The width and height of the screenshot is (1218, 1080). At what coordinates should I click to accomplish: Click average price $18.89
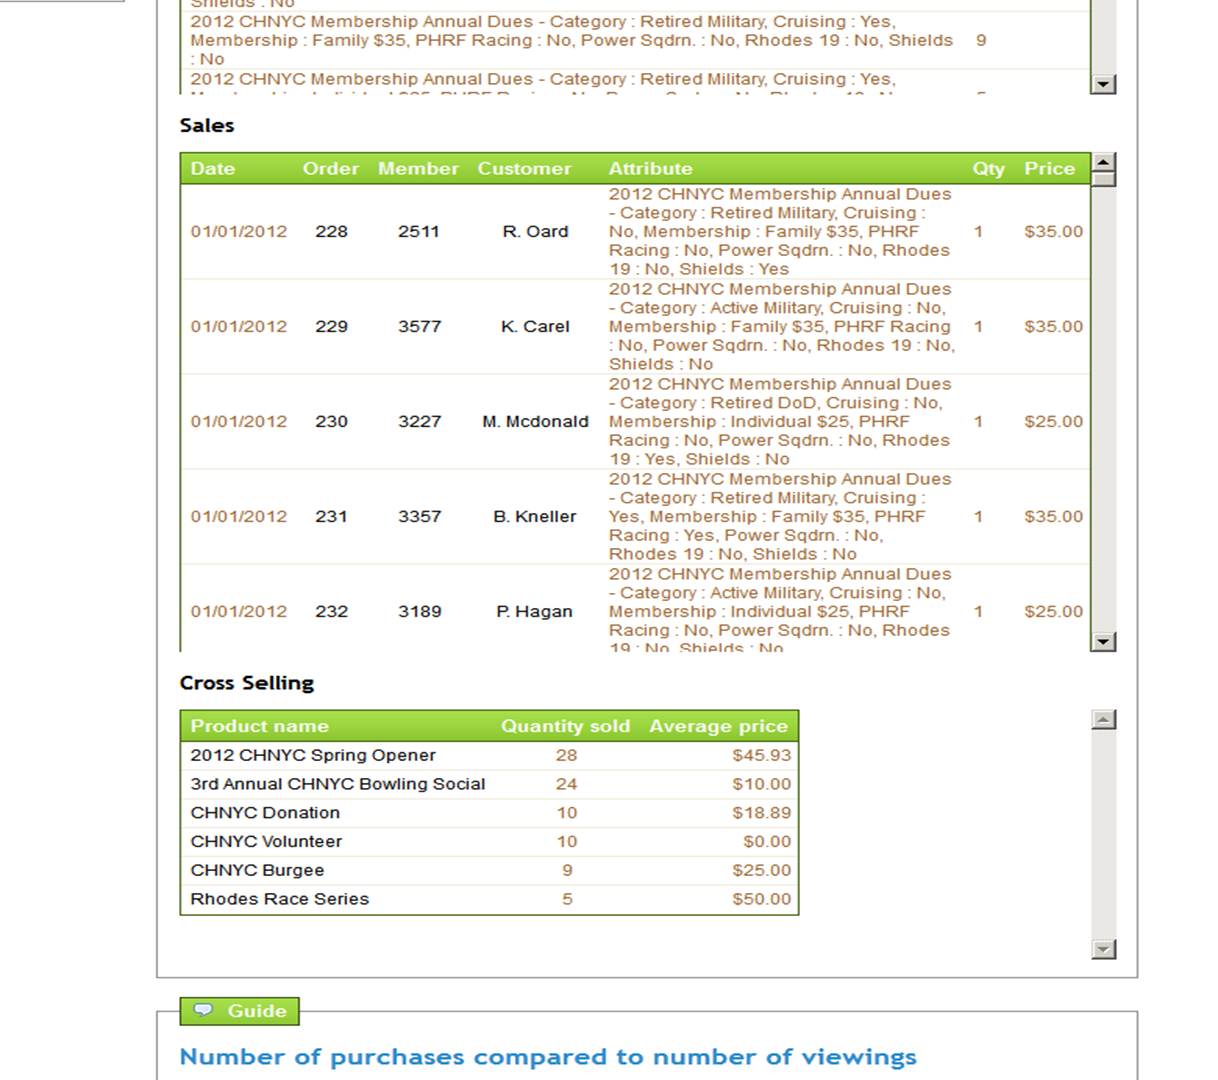point(761,813)
